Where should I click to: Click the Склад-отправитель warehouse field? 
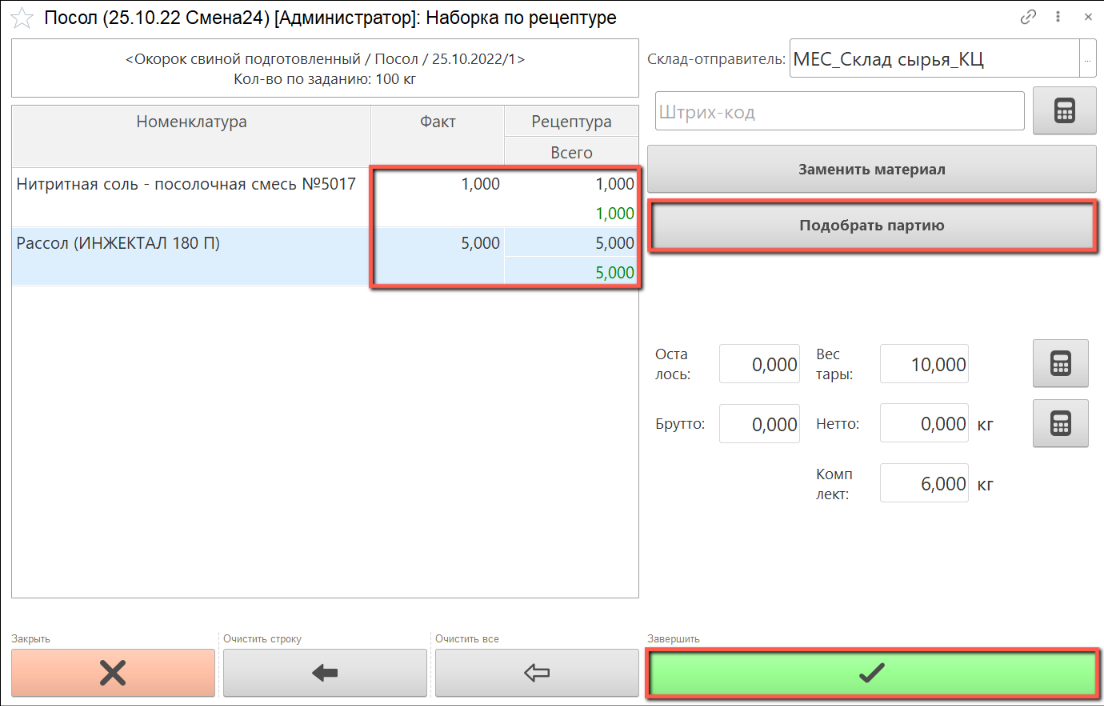coord(933,59)
